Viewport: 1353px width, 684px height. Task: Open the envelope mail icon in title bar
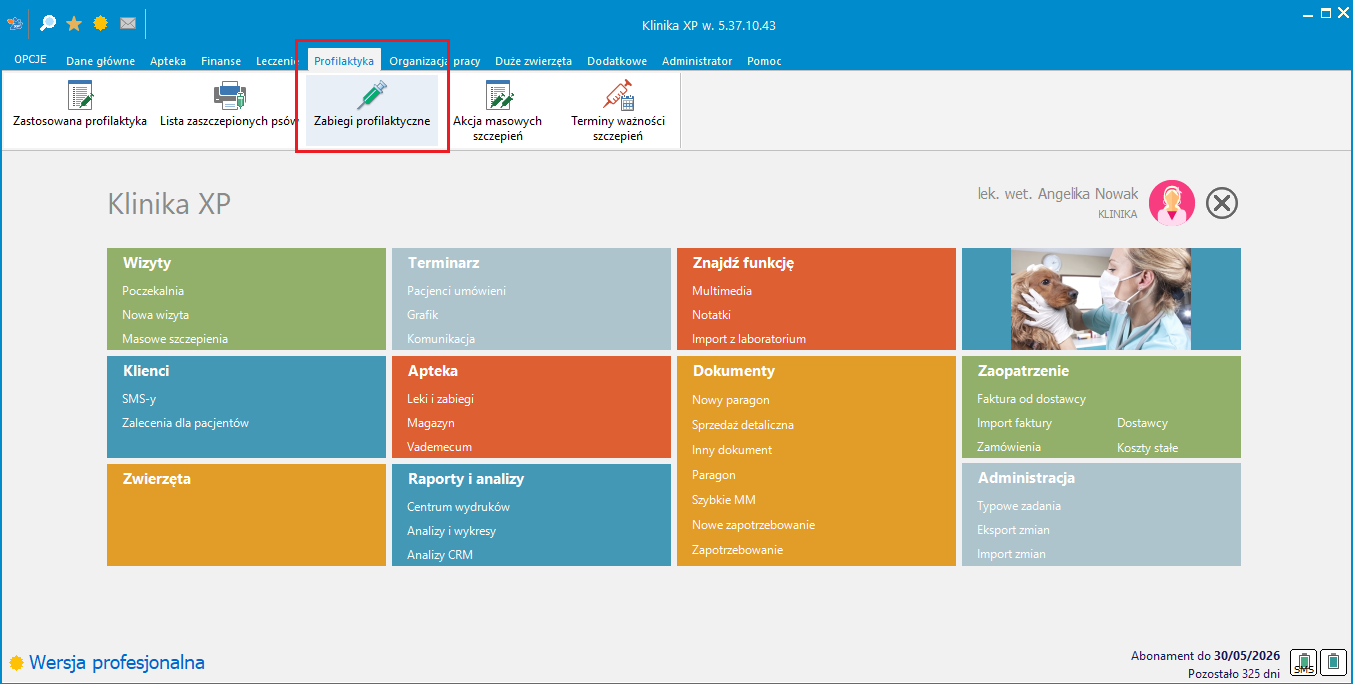coord(127,23)
